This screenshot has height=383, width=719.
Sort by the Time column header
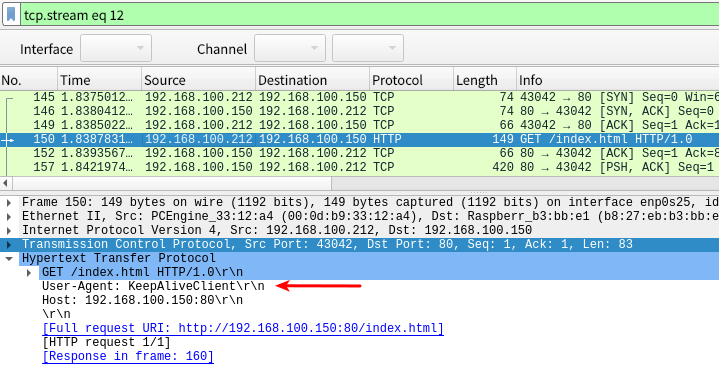tap(100, 80)
